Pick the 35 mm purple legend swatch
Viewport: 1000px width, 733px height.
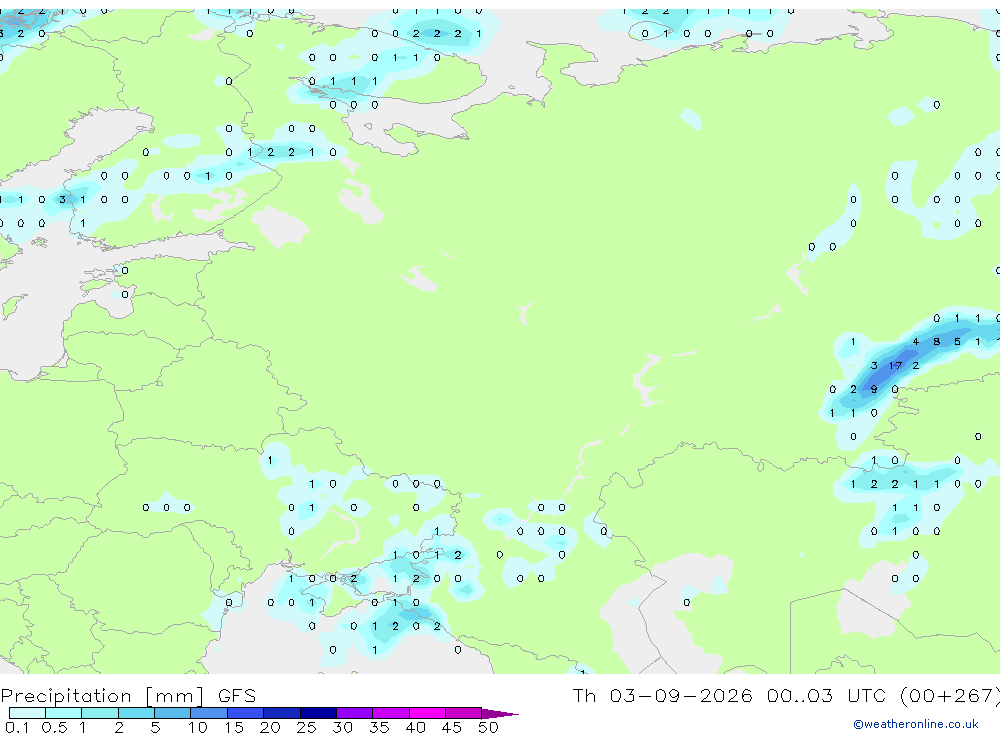click(391, 713)
